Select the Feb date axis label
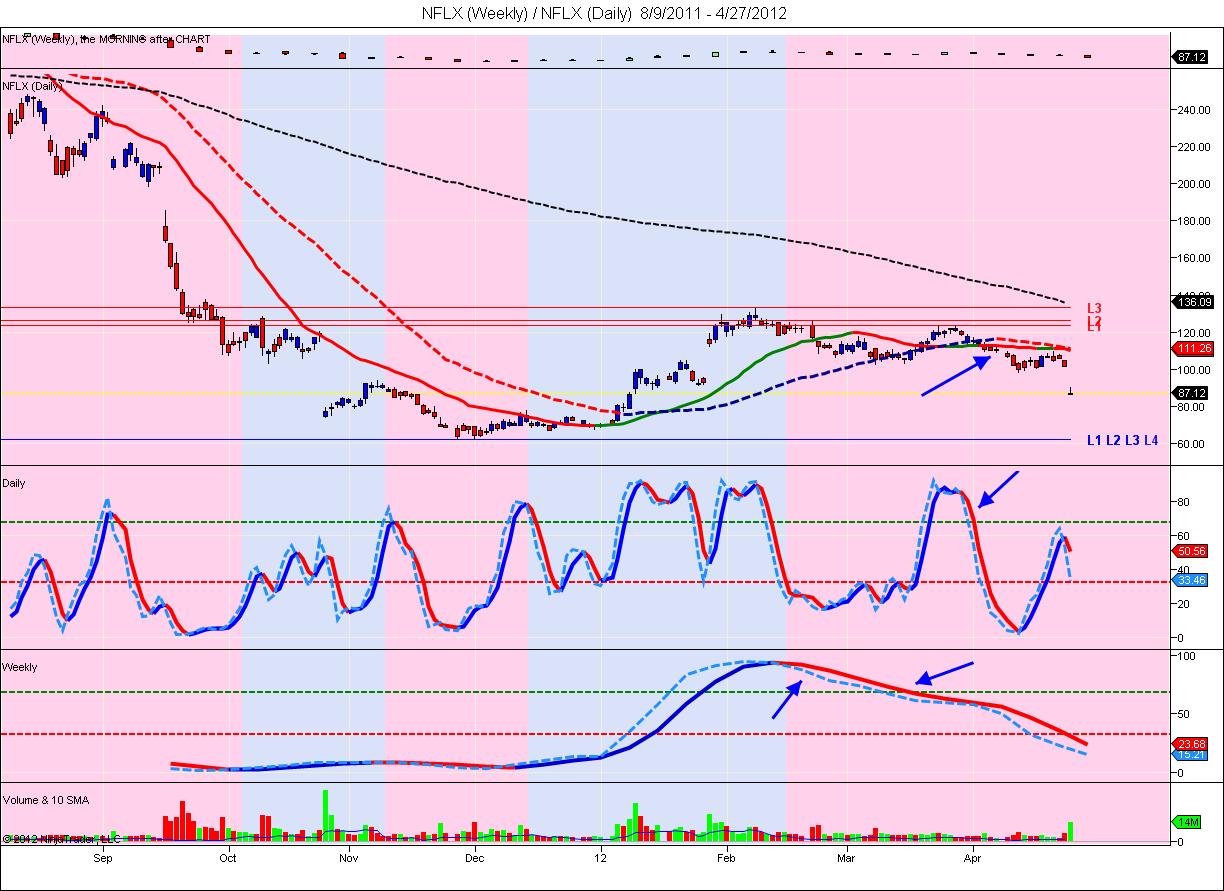Screen dimensions: 1224x891 pos(726,858)
